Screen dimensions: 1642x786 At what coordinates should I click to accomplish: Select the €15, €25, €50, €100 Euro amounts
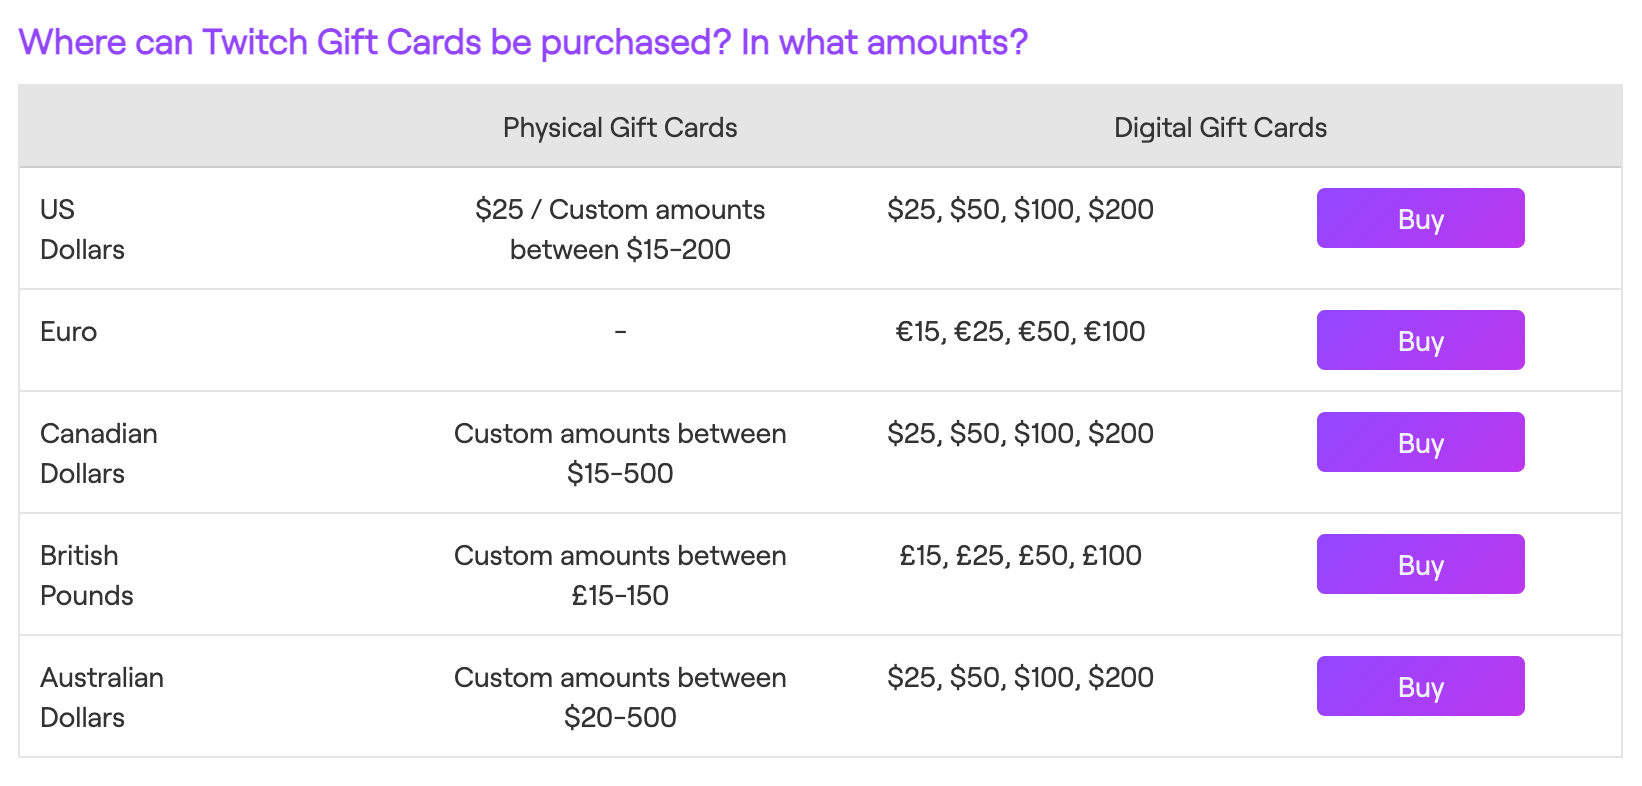1020,331
